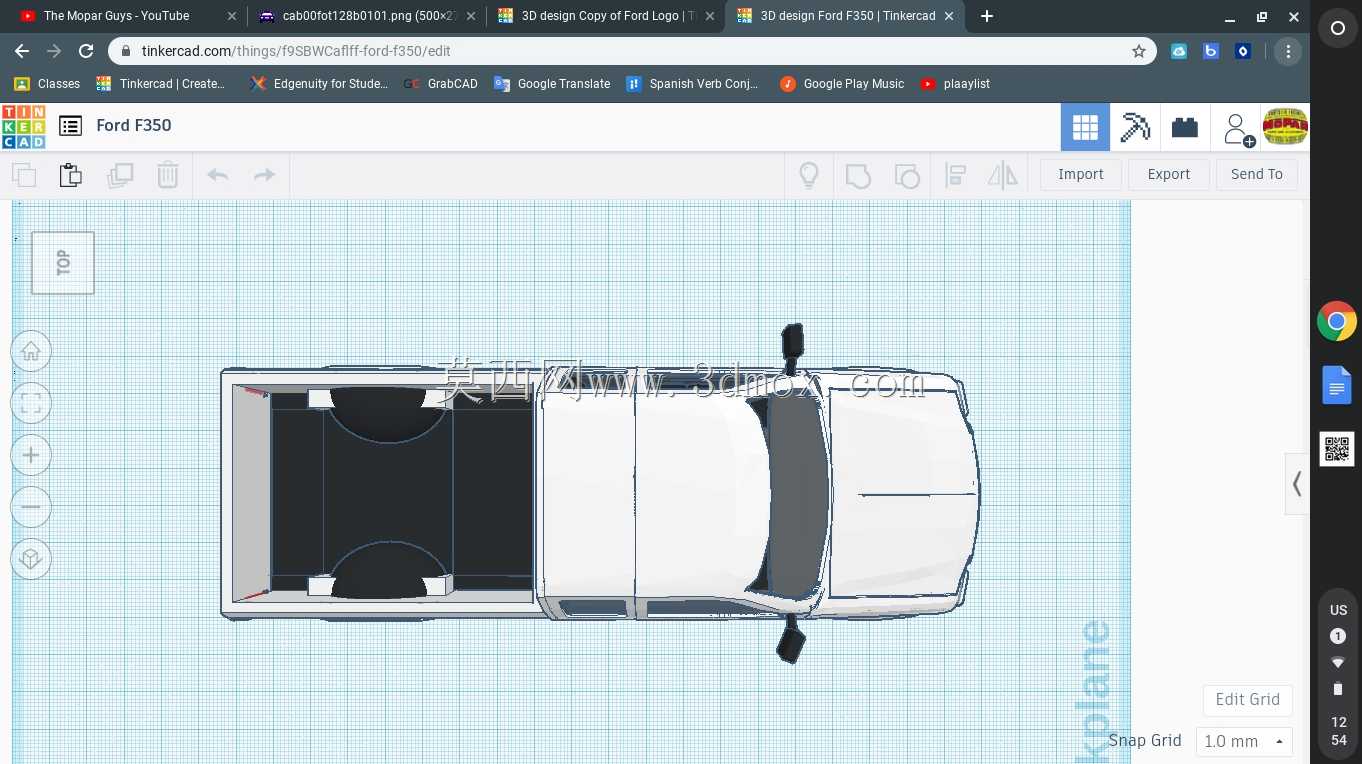
Task: Open Google Docs from the shelf
Action: (1337, 386)
